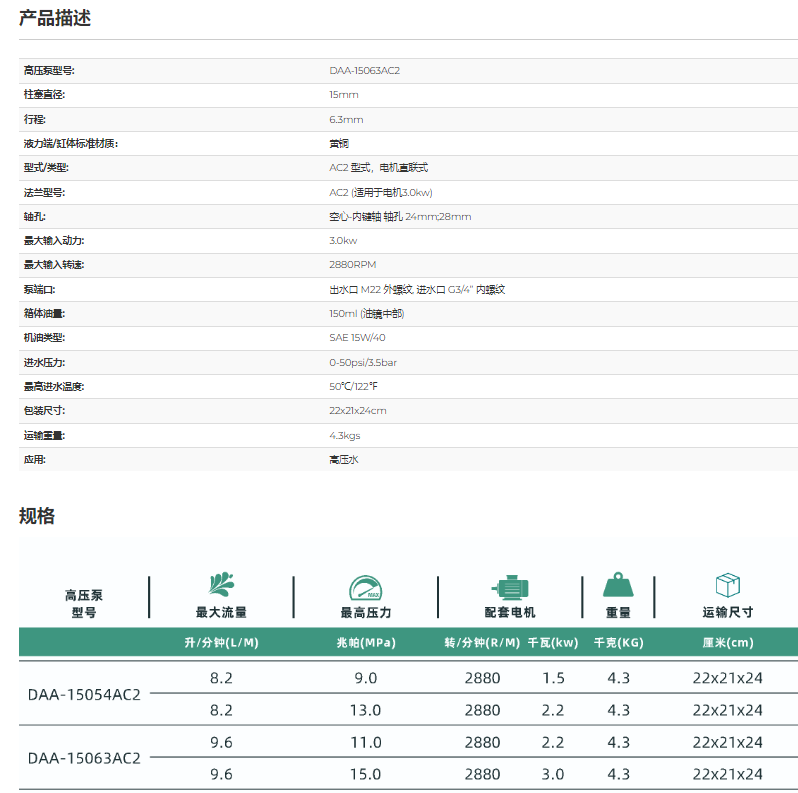The width and height of the screenshot is (798, 793).
Task: Click the 15mm value beside 柱塞直径
Action: pos(343,95)
